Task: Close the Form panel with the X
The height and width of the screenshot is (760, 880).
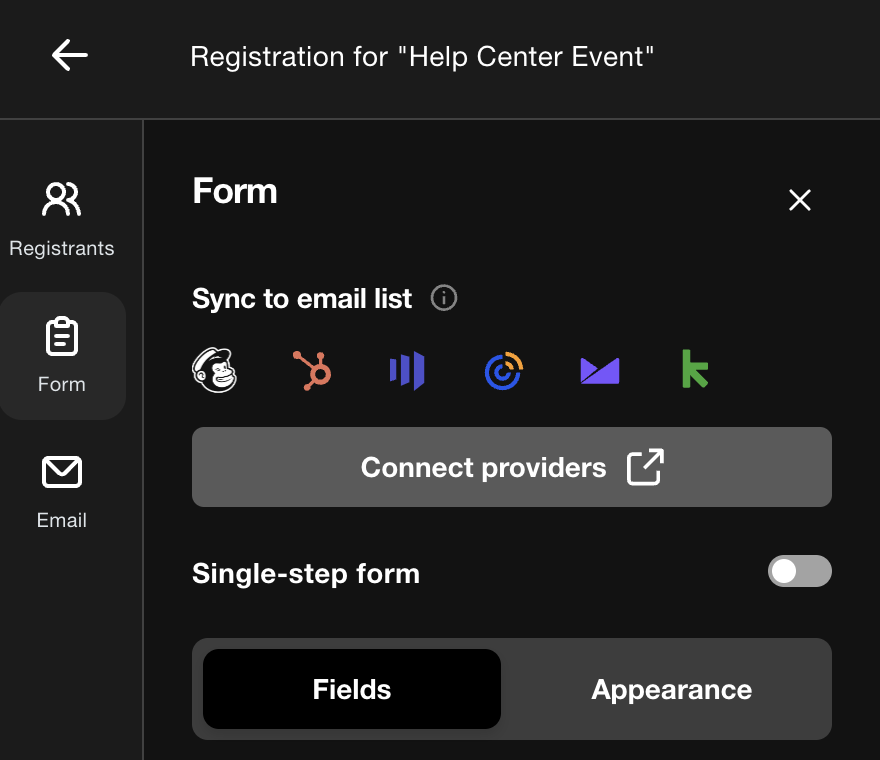Action: coord(799,200)
